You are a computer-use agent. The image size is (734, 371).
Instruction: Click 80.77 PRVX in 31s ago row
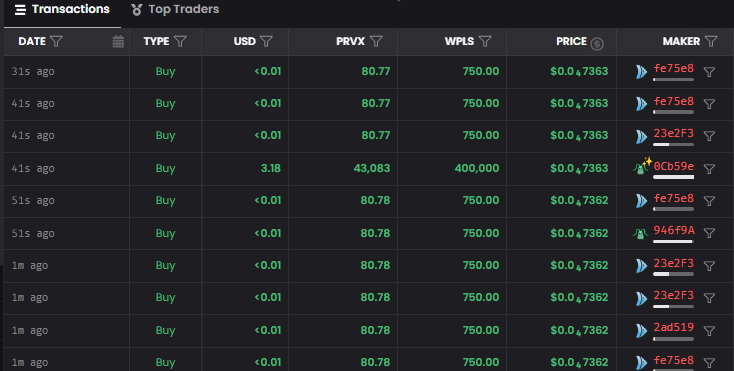(375, 71)
